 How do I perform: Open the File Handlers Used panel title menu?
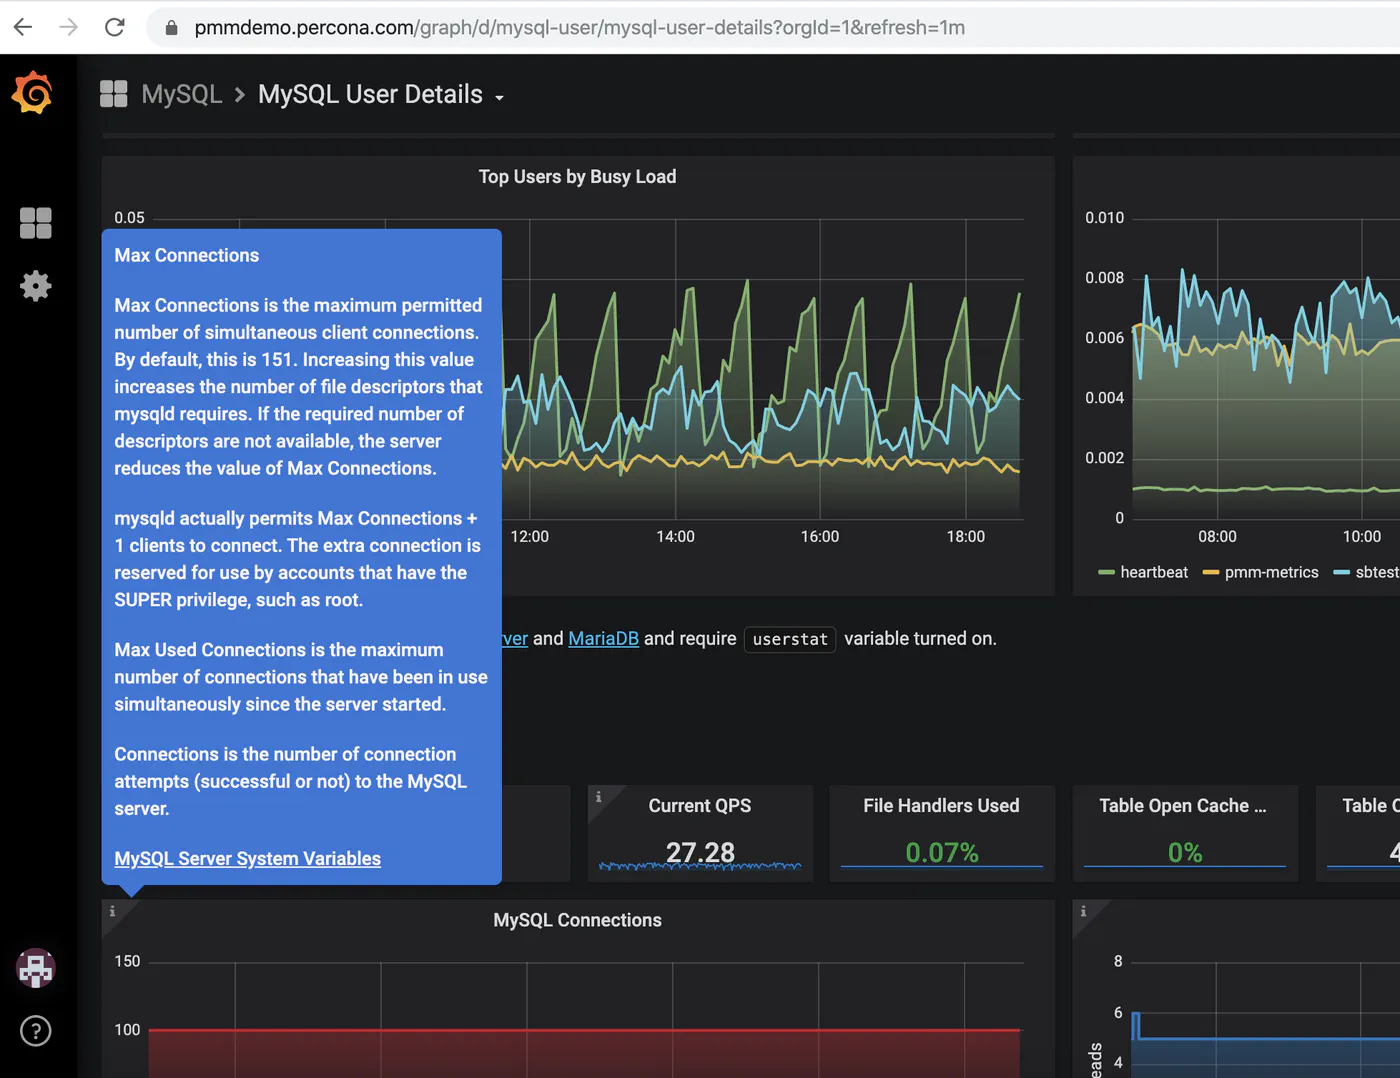click(x=941, y=806)
